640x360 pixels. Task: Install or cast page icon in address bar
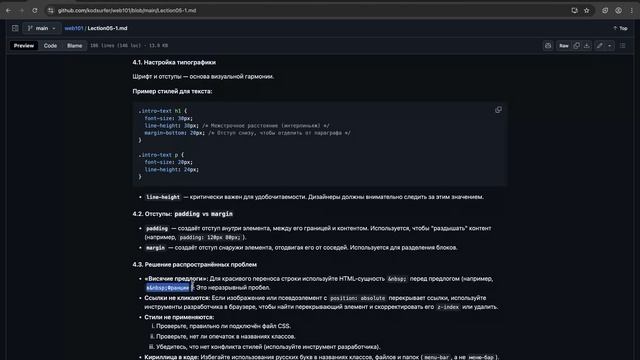point(574,11)
